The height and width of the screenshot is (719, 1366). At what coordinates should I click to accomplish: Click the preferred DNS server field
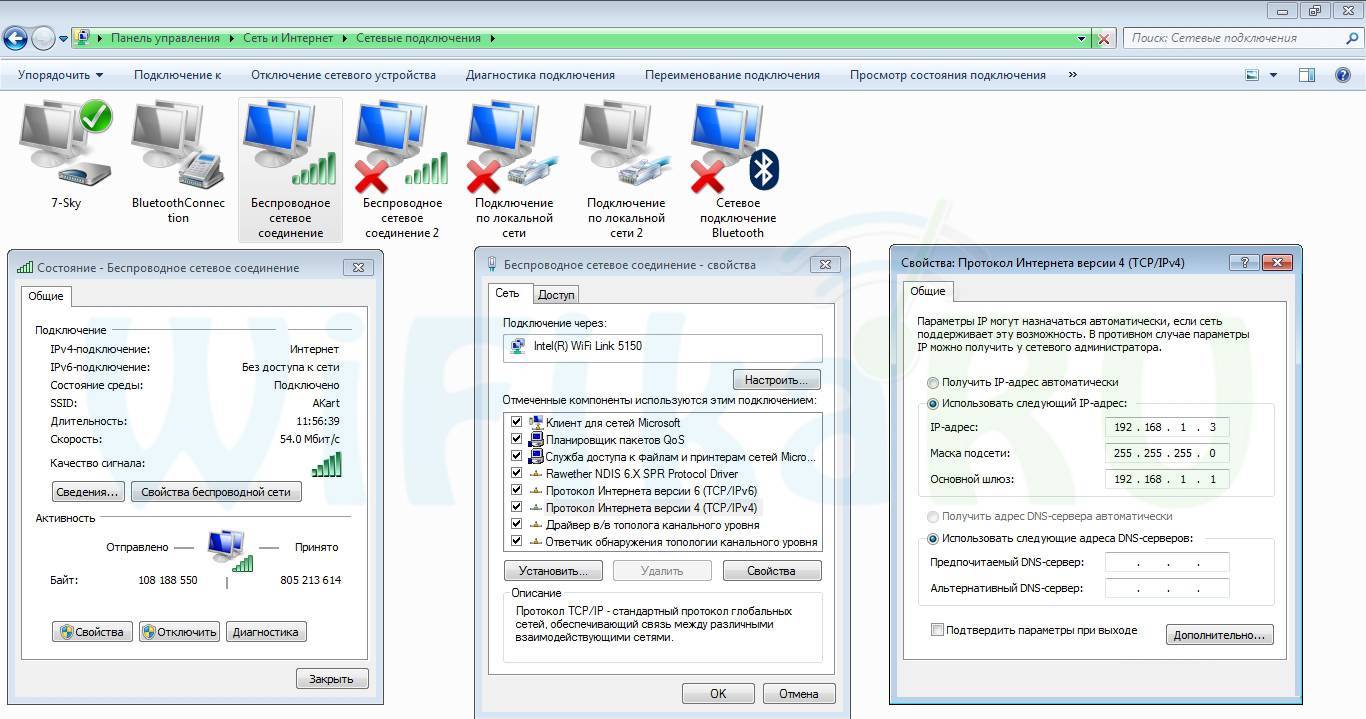pos(1166,563)
